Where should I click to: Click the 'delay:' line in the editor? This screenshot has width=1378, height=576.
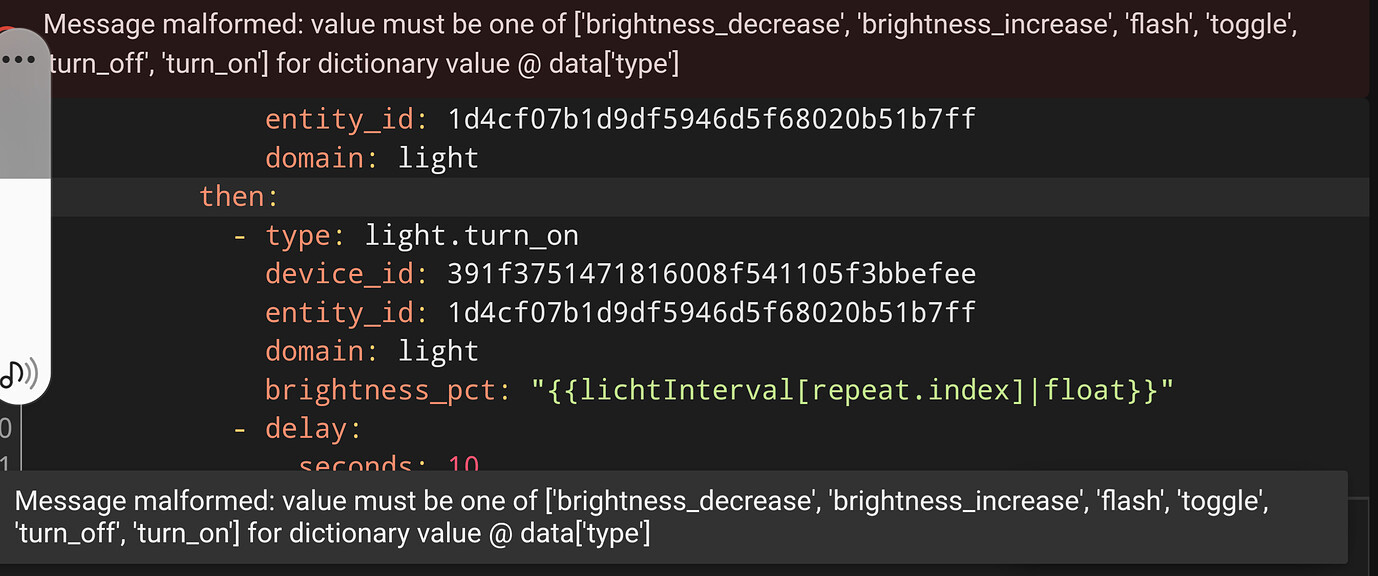pos(310,428)
